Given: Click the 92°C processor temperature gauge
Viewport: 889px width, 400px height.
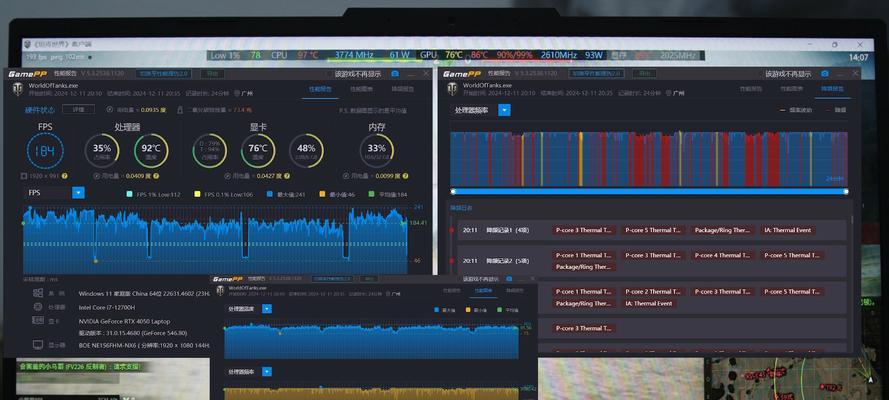Looking at the screenshot, I should coord(151,151).
